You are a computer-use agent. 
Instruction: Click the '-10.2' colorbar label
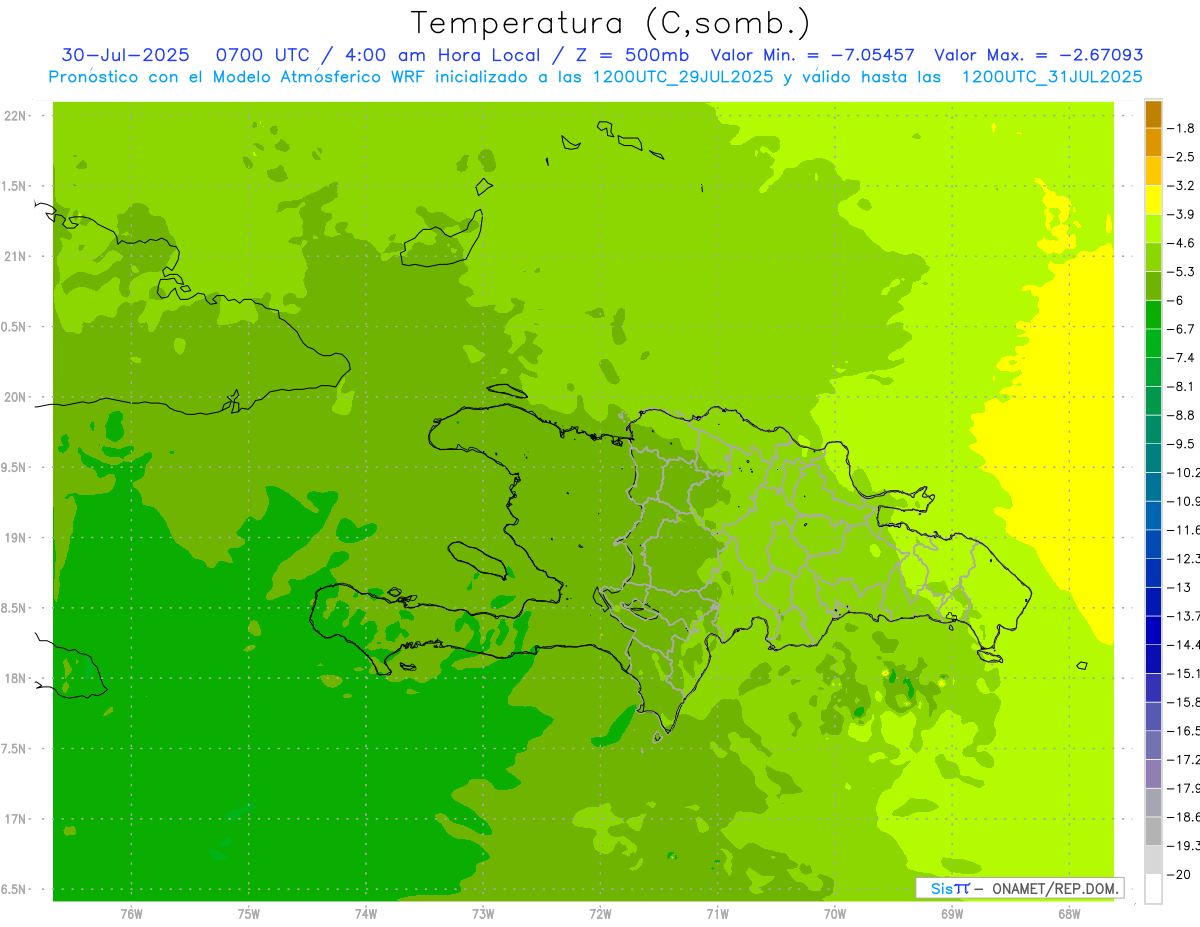1184,472
